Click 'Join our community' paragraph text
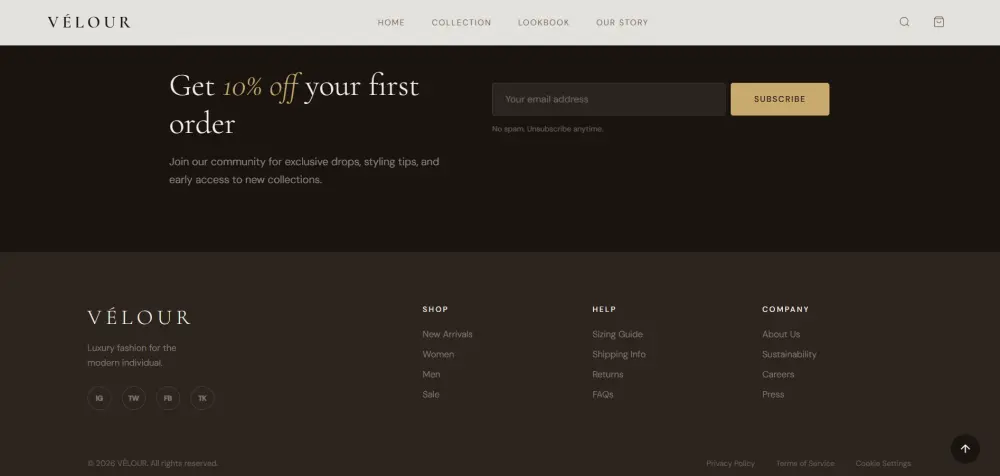The image size is (1000, 476). pyautogui.click(x=304, y=171)
